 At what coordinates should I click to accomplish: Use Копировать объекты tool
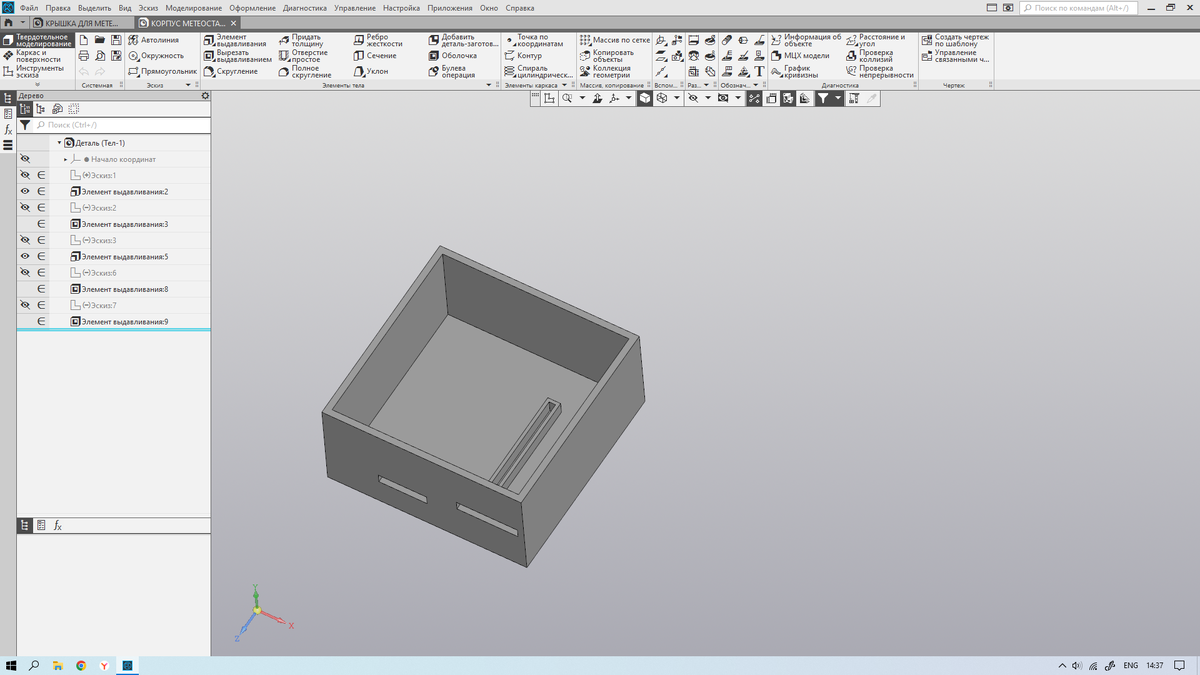click(606, 56)
